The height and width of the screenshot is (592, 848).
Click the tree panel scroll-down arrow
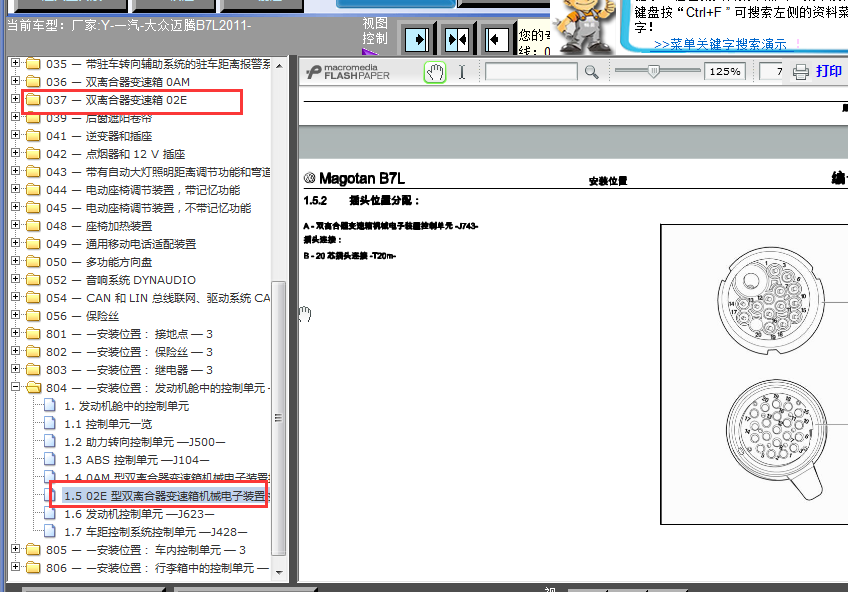[x=279, y=572]
